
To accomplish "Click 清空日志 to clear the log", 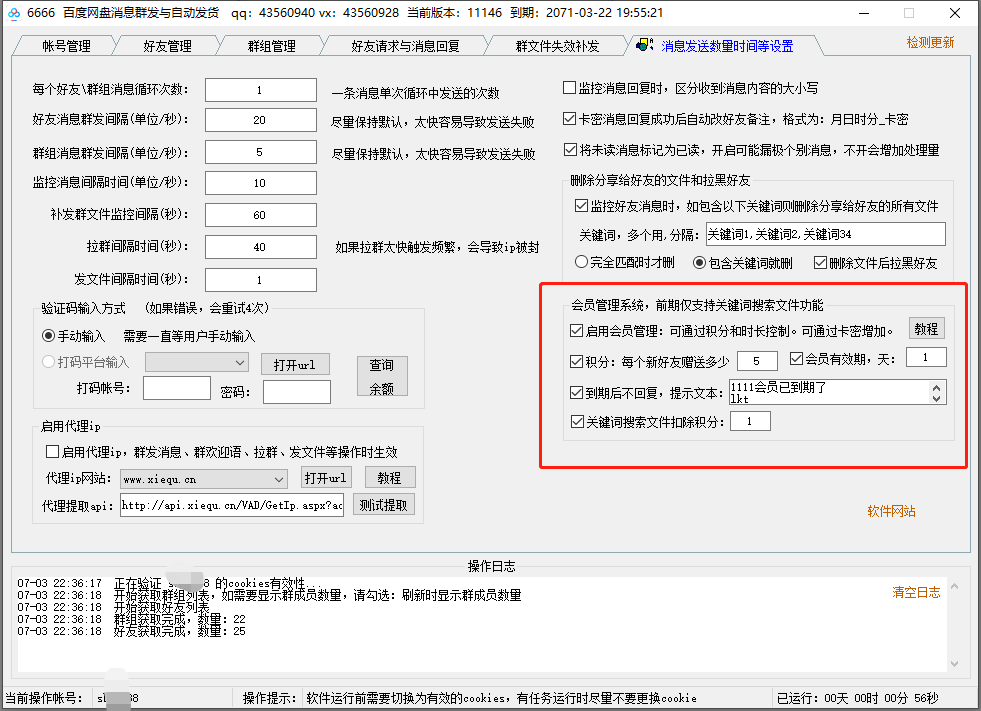I will (916, 592).
